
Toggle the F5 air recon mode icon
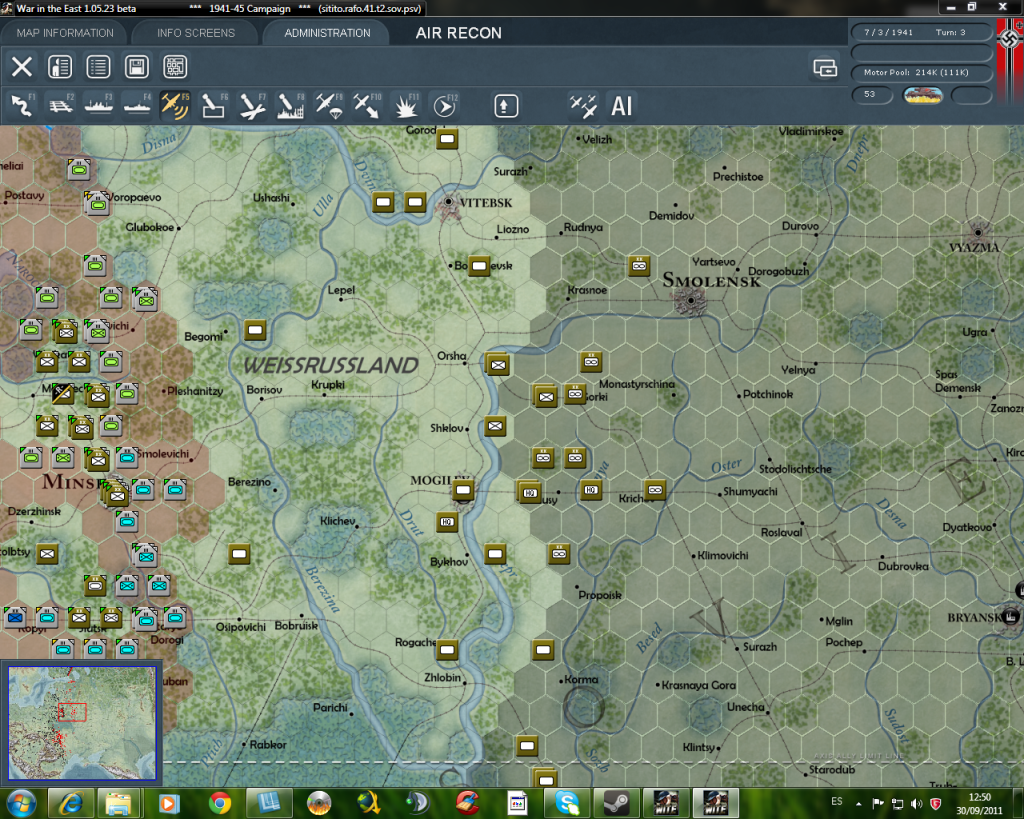[175, 106]
